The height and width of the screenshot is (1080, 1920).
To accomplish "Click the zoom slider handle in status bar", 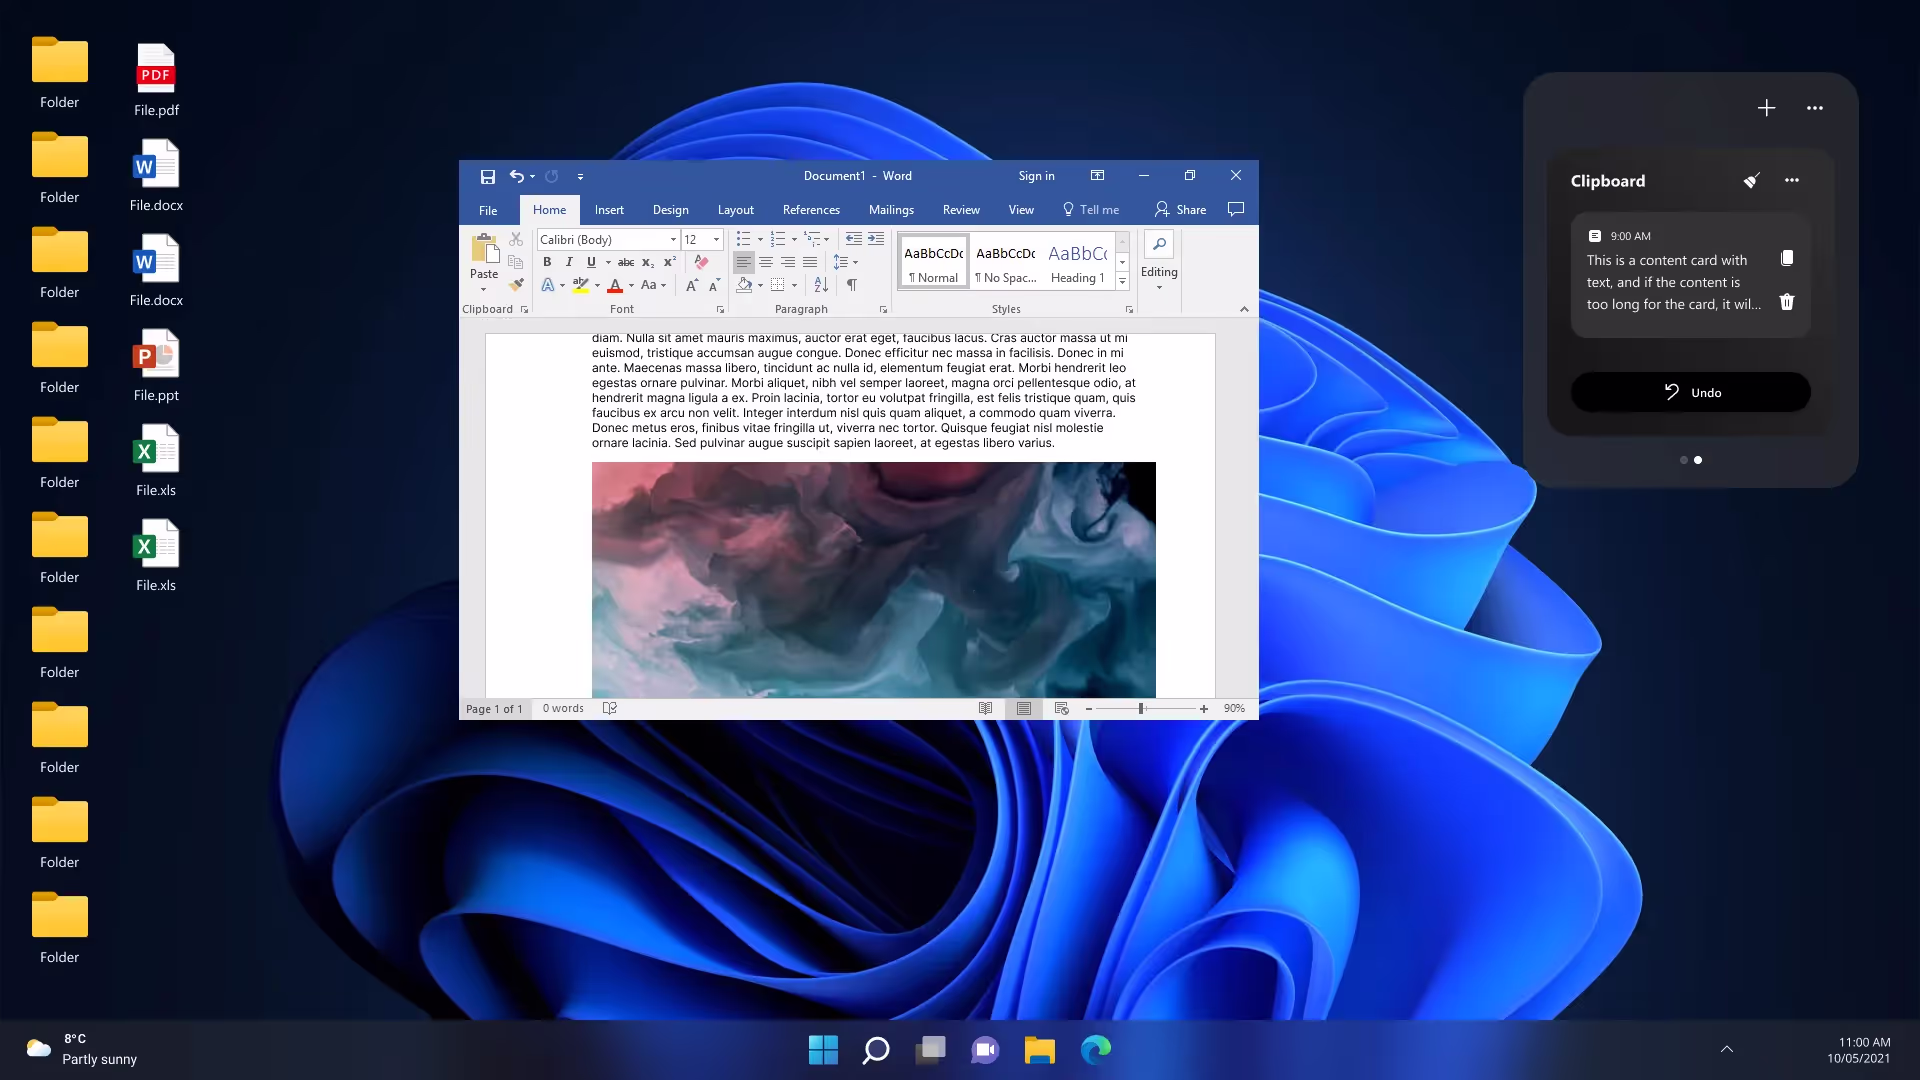I will 1141,709.
